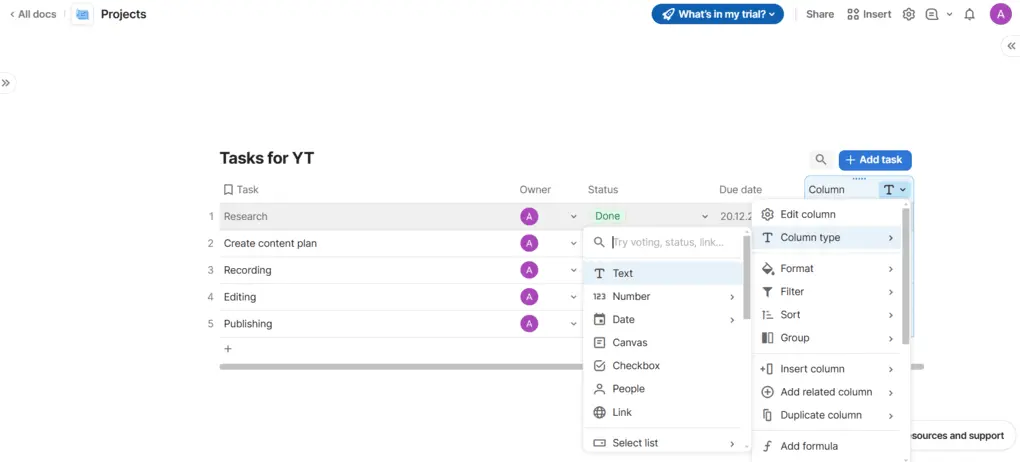
Task: Choose Date column type
Action: pos(663,319)
